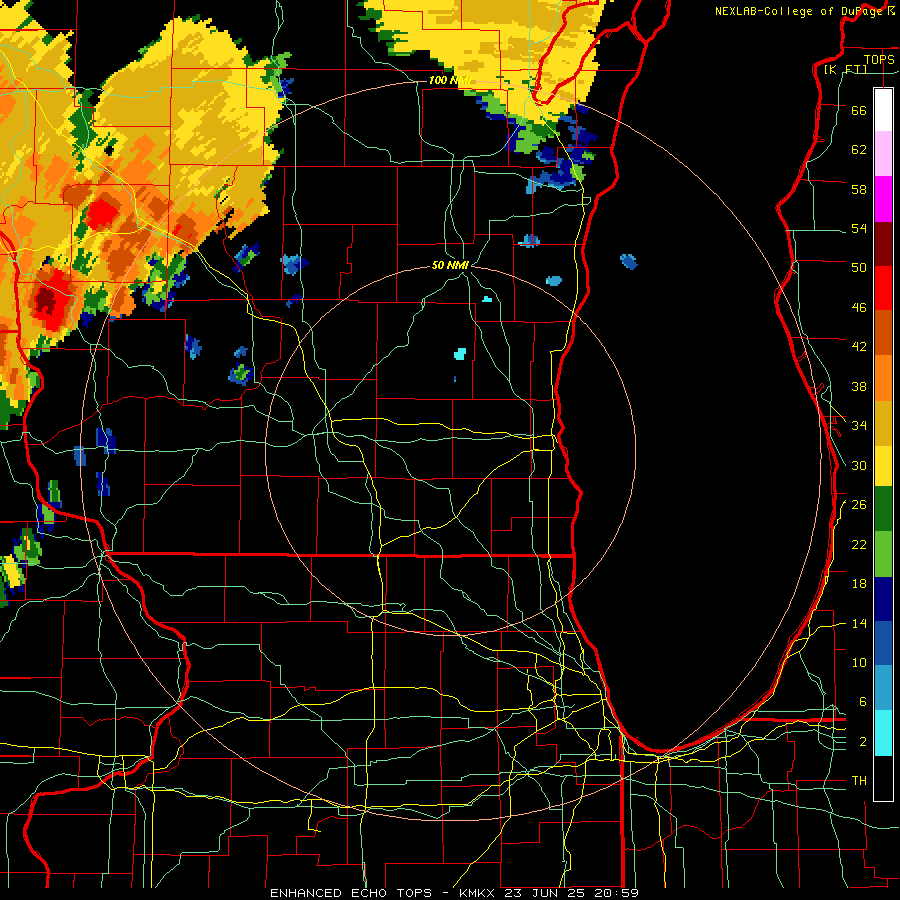Select the navy blue legend swatch
Viewport: 900px width, 900px height.
[883, 599]
